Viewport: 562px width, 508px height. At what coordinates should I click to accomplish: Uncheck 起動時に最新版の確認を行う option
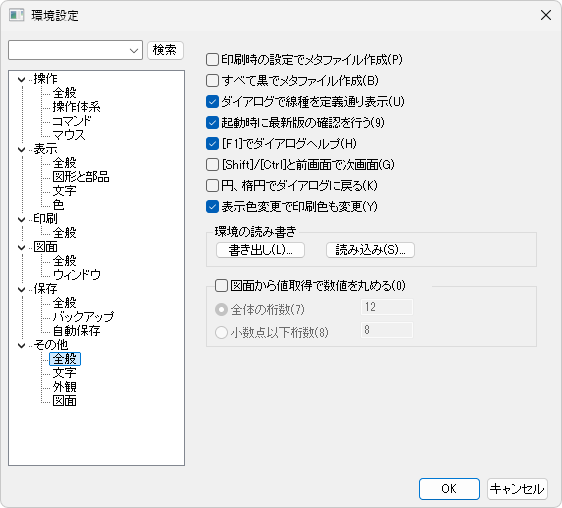click(212, 123)
